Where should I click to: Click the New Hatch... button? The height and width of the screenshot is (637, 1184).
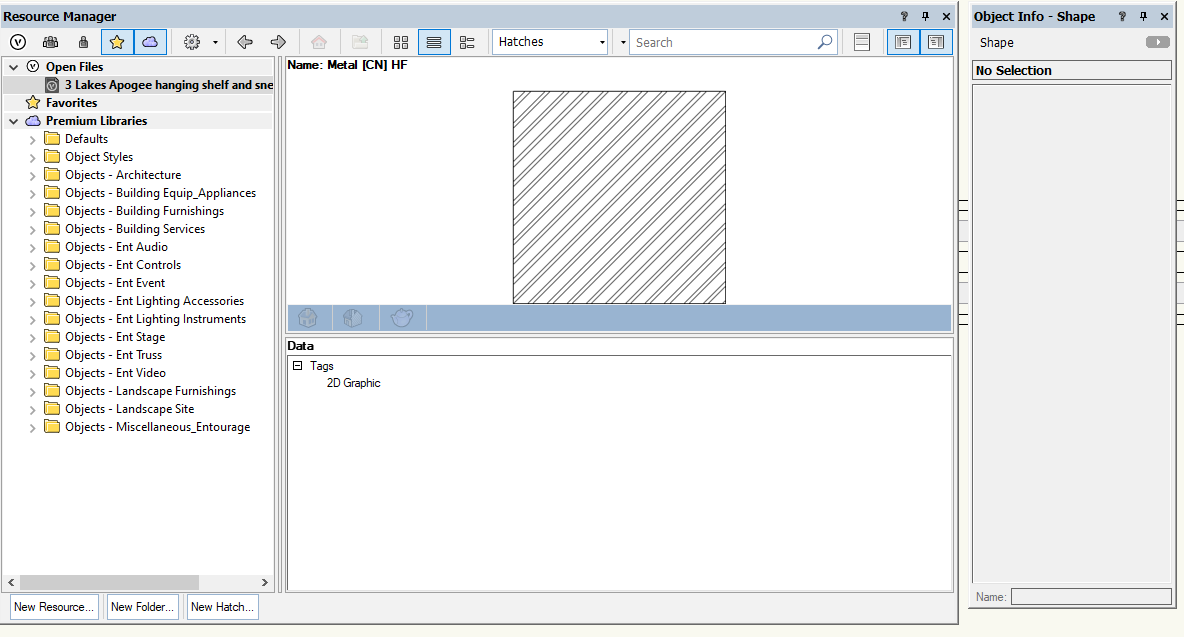222,607
